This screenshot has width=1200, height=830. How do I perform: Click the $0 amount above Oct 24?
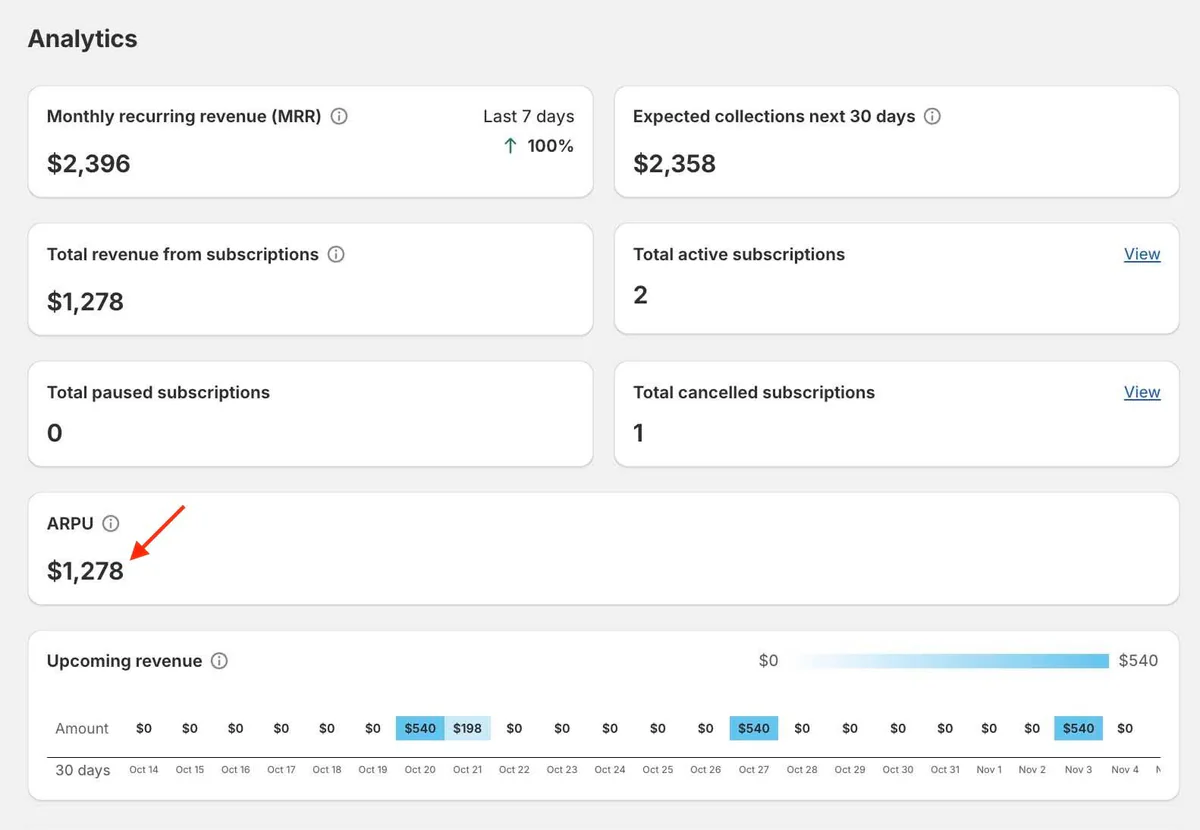click(x=610, y=728)
